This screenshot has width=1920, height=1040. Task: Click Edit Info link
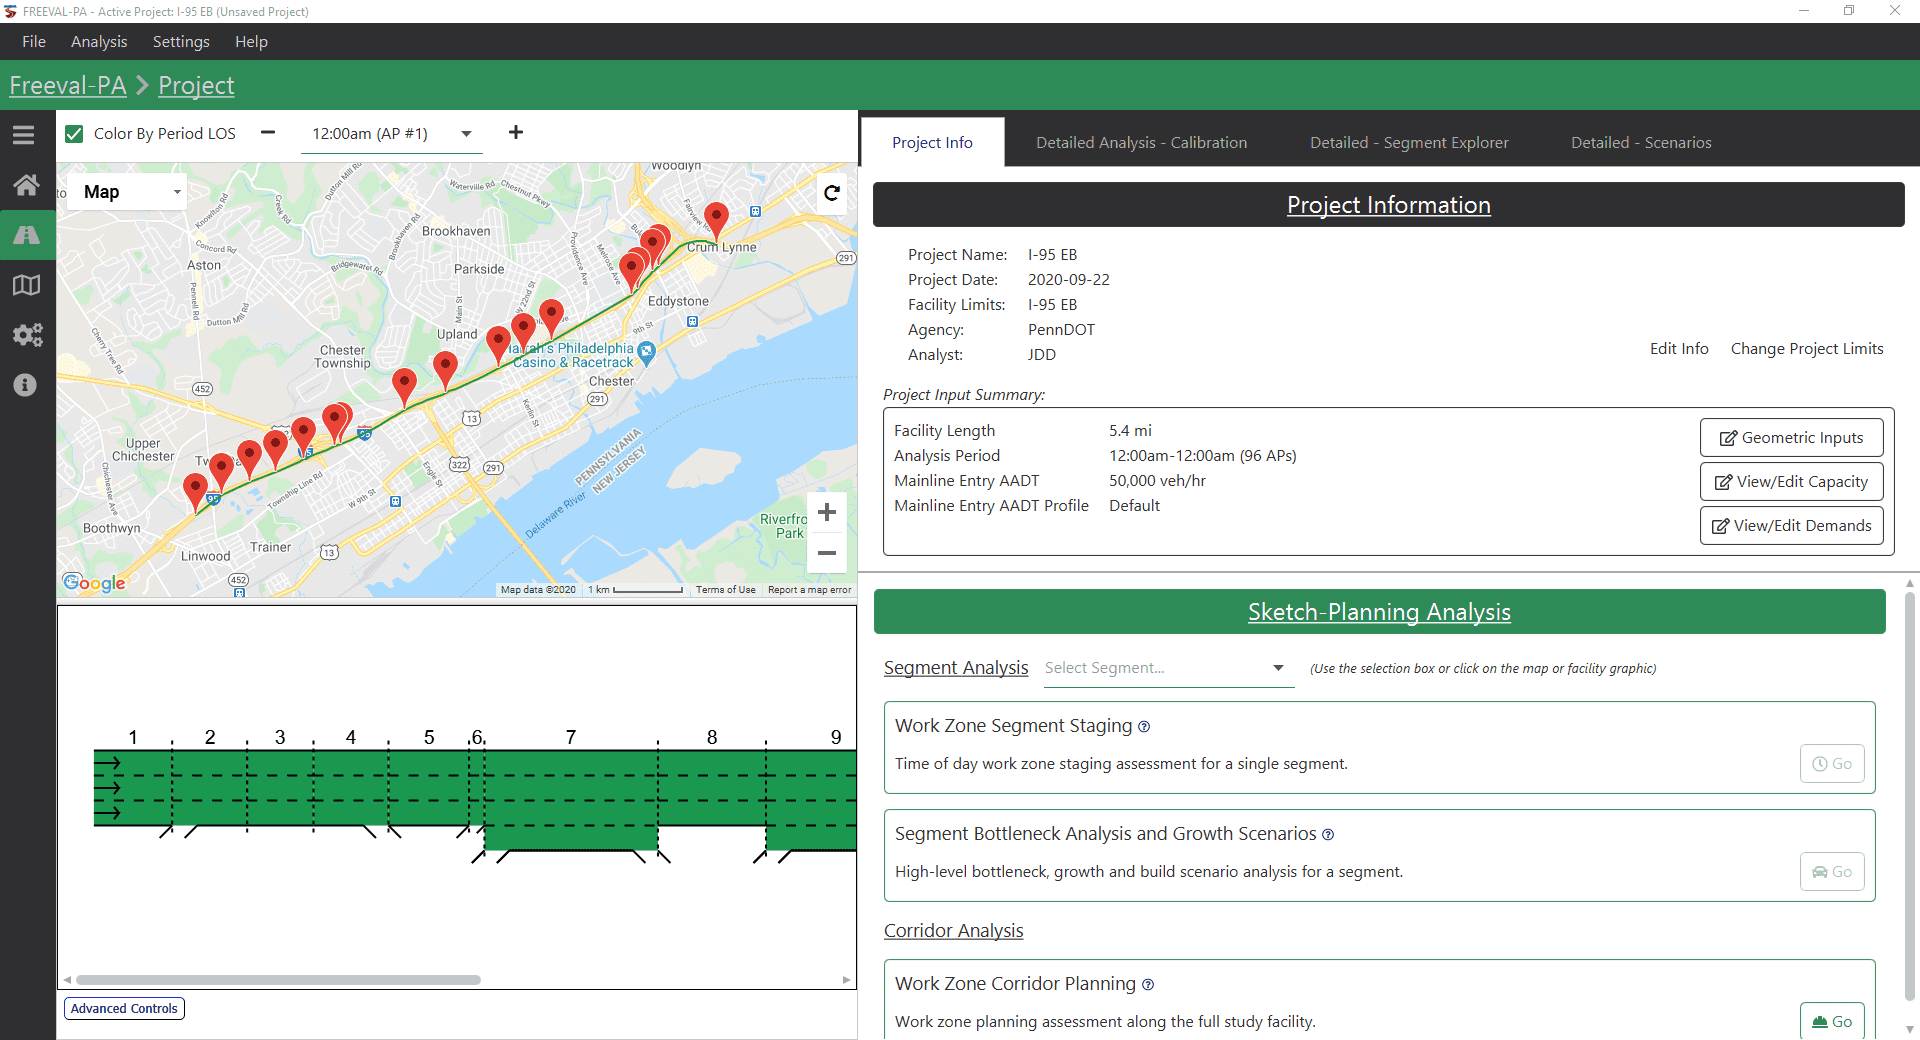(x=1679, y=349)
